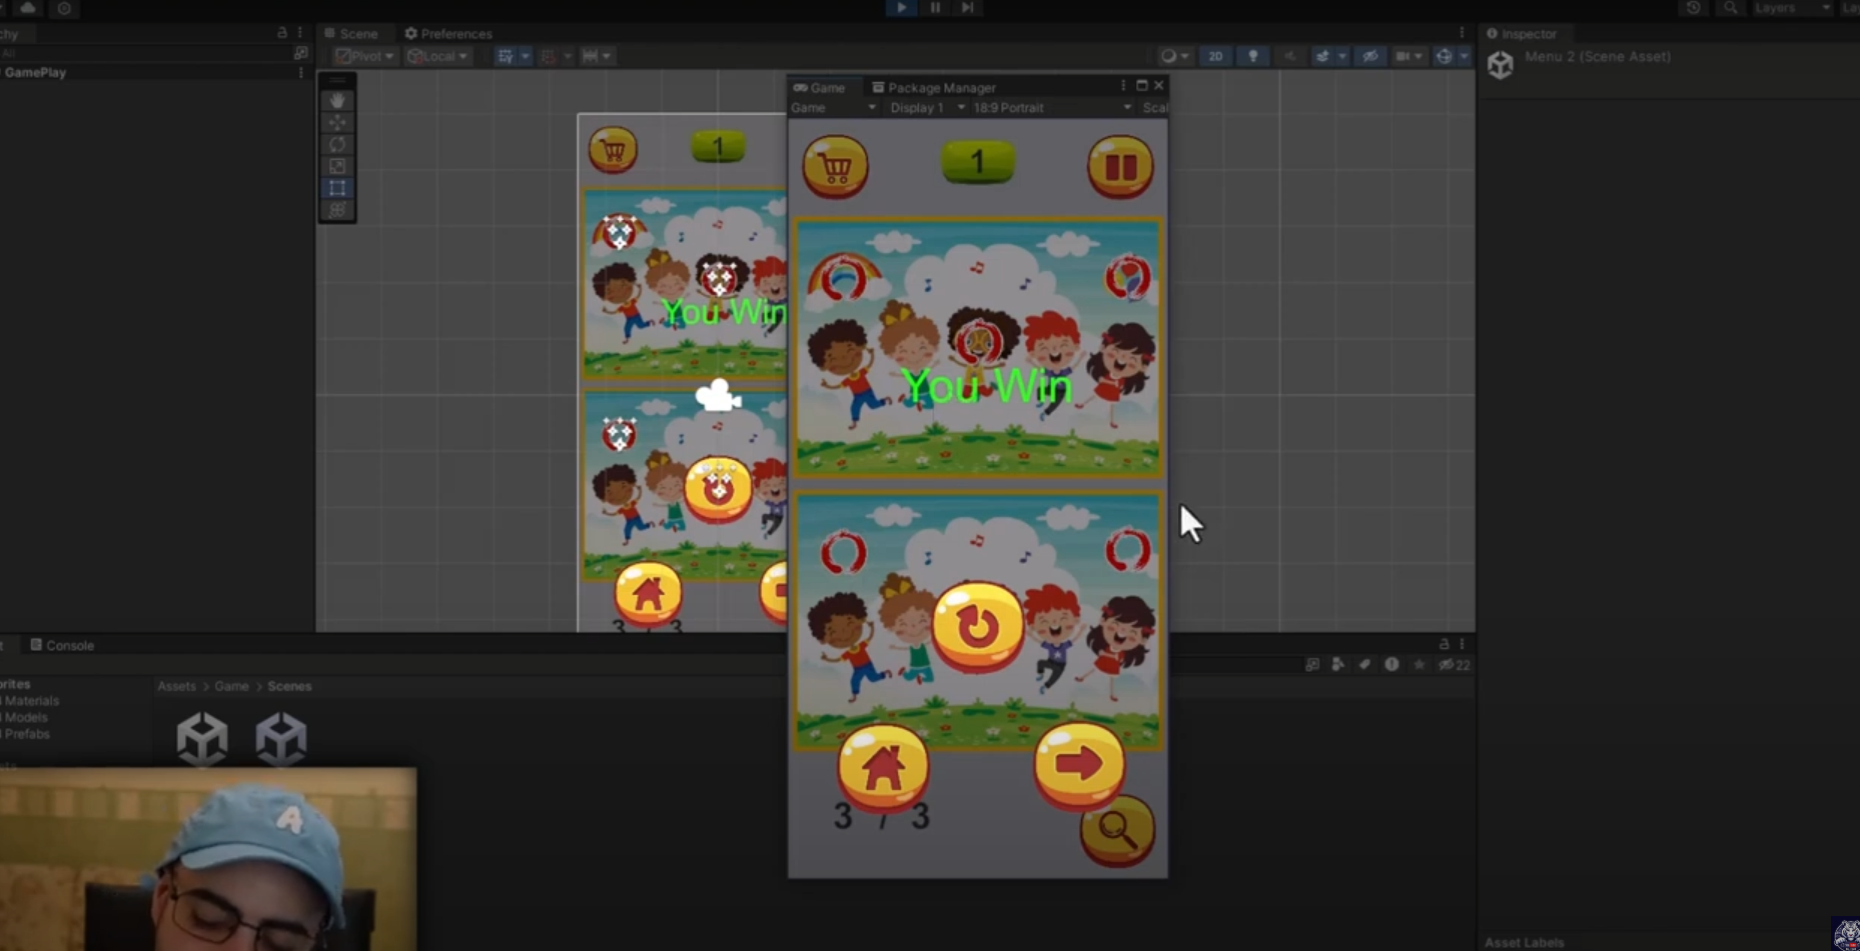
Task: Toggle scene effects button
Action: [1323, 56]
